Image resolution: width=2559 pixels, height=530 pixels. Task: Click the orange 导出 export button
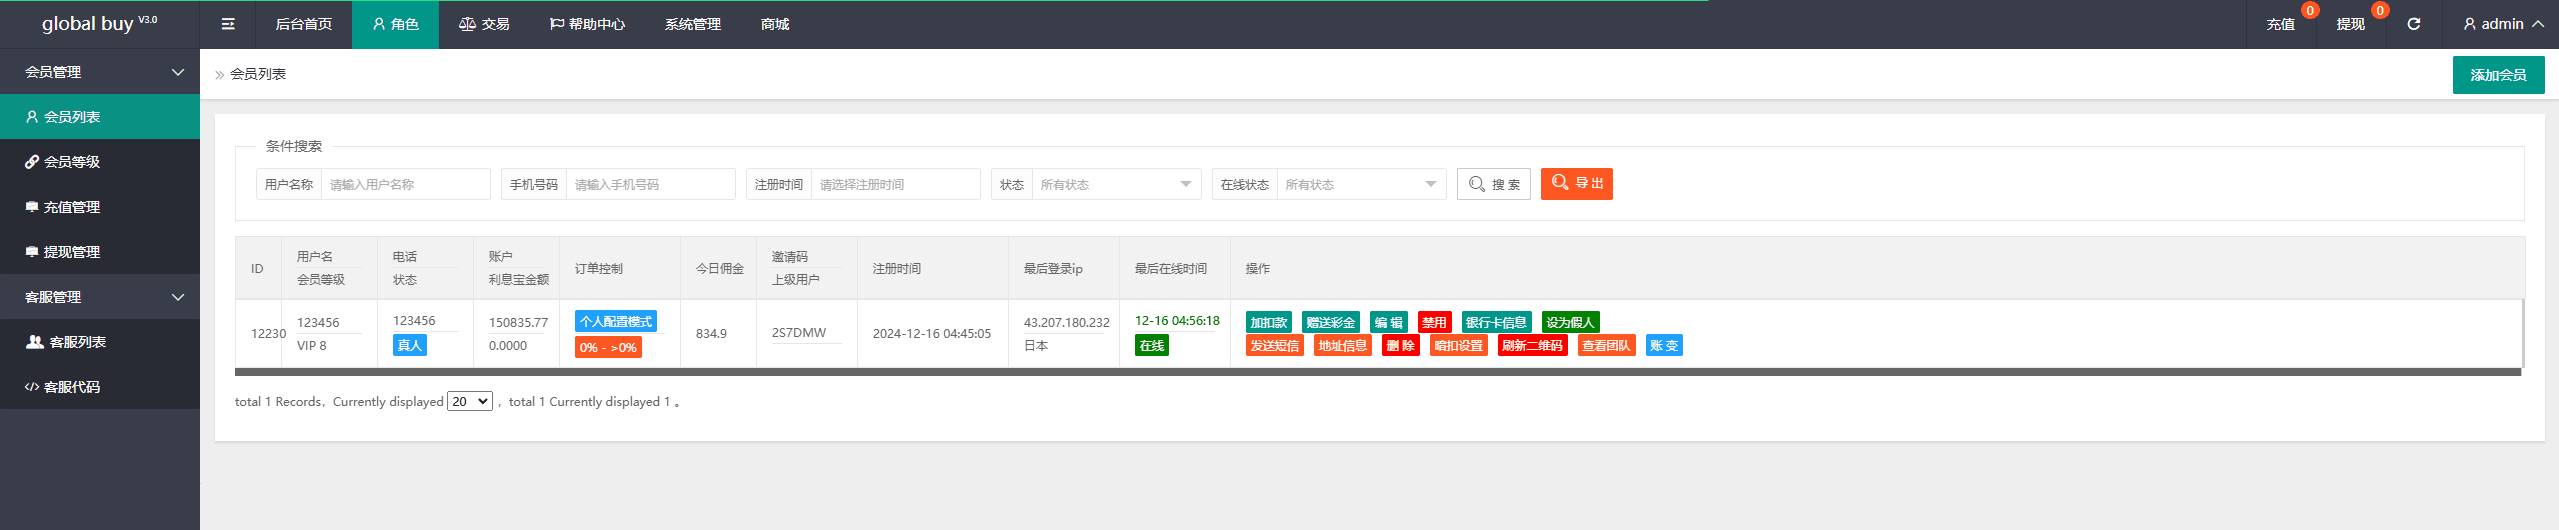coord(1577,184)
